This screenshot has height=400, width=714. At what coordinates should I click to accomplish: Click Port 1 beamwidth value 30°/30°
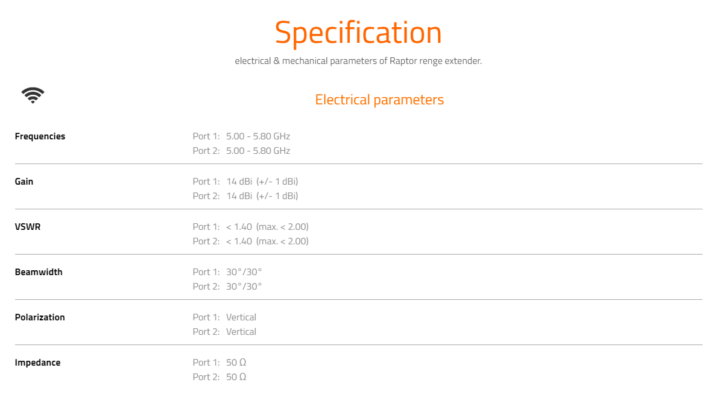point(244,272)
